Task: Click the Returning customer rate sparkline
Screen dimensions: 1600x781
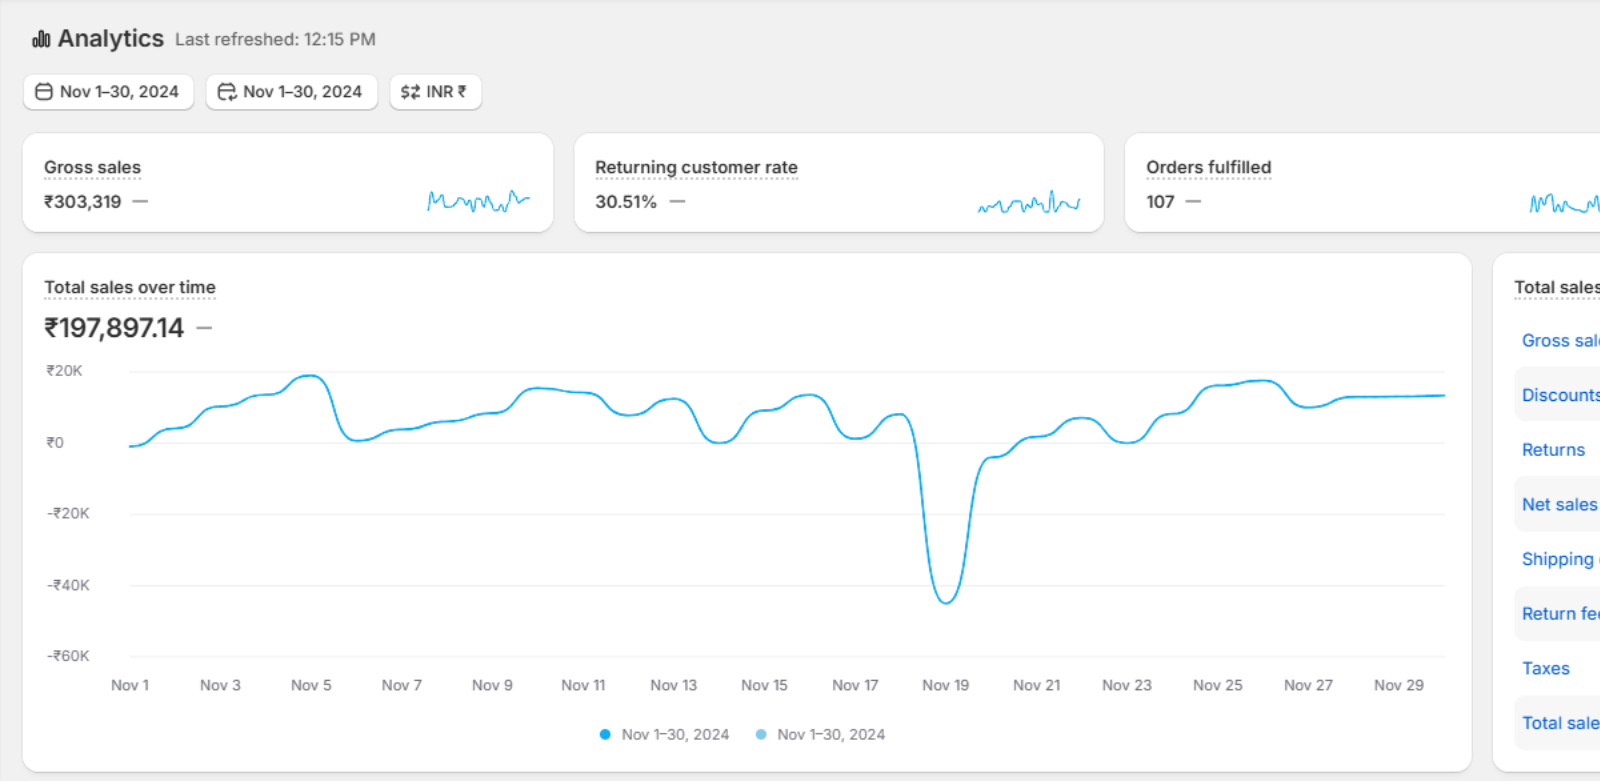Action: 1028,203
